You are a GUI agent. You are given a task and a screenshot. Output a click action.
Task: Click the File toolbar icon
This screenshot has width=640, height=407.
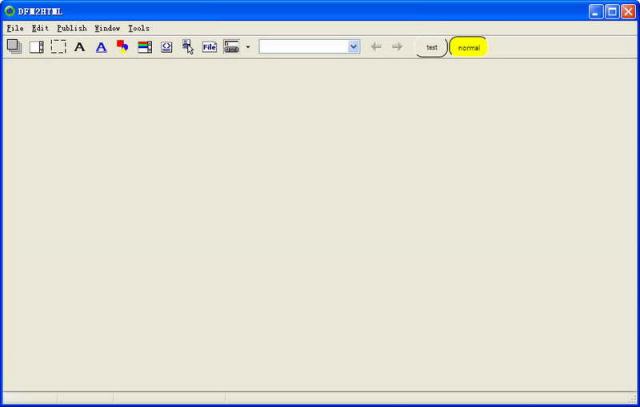coord(209,47)
